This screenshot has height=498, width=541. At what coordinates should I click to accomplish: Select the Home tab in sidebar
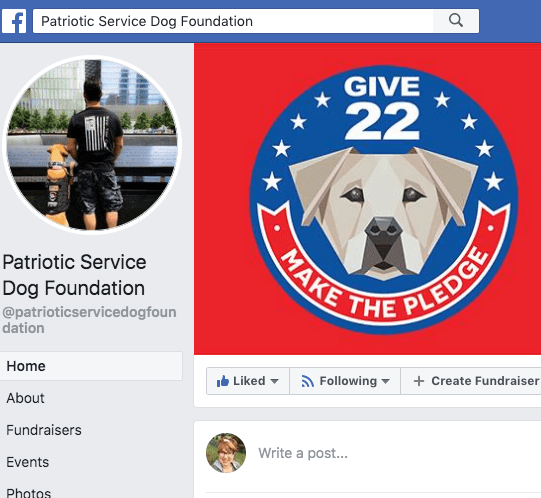[91, 366]
